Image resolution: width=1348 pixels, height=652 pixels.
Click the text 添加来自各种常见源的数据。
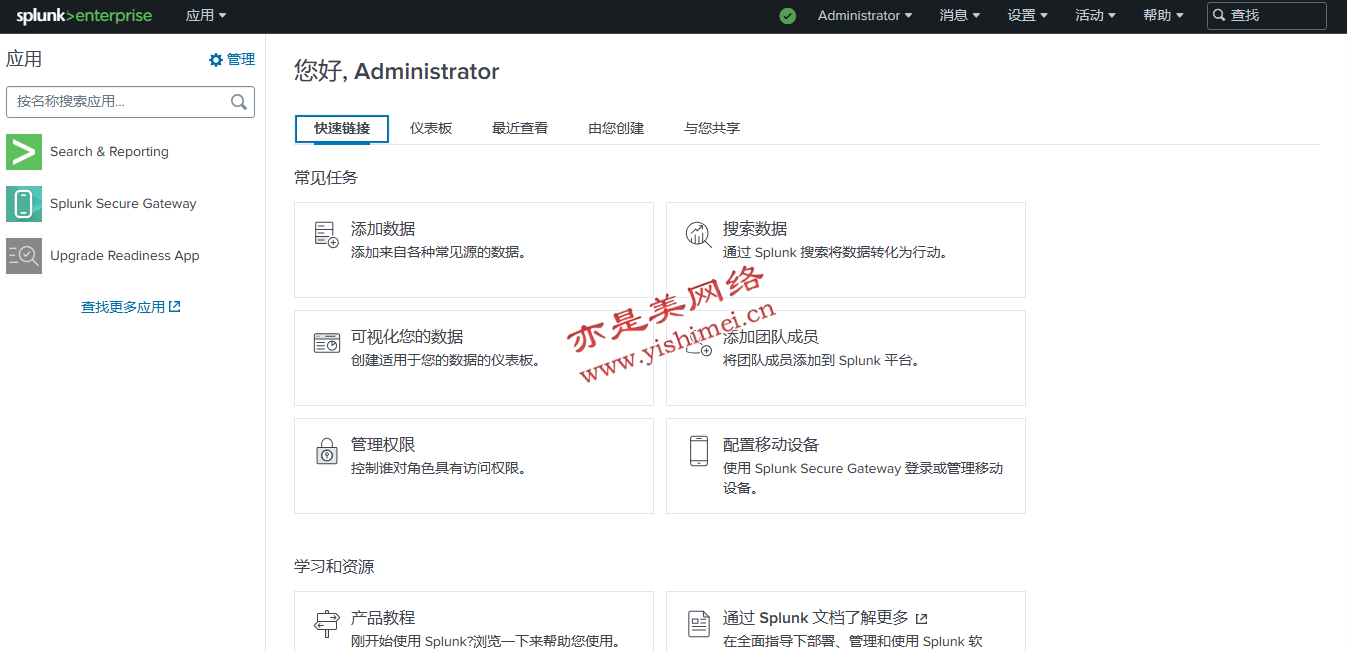[439, 253]
